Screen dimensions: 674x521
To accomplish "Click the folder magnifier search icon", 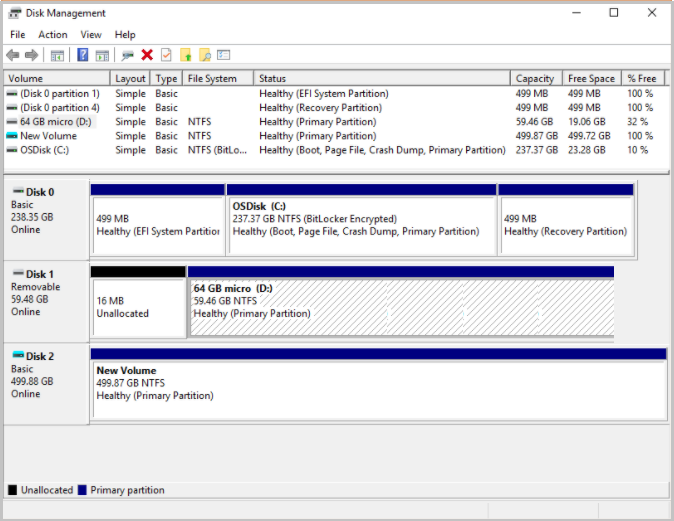I will [x=204, y=55].
